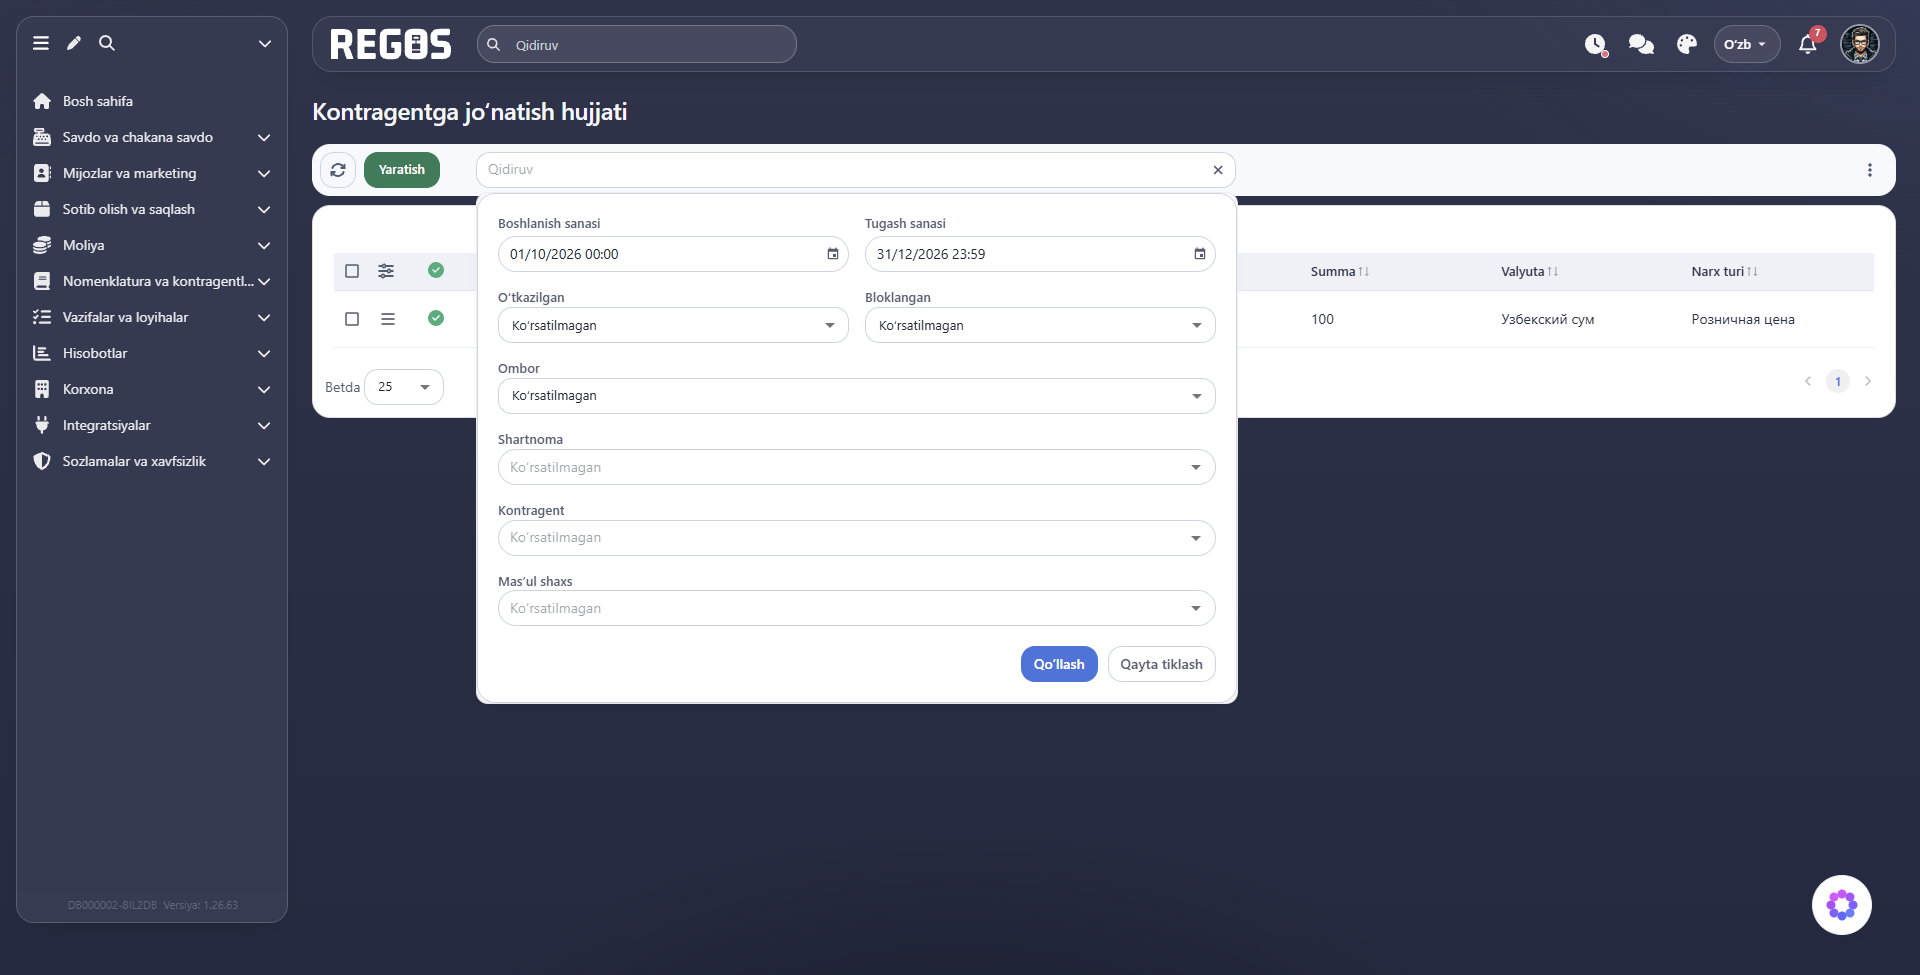Toggle the hamburger sidebar menu

pos(41,43)
